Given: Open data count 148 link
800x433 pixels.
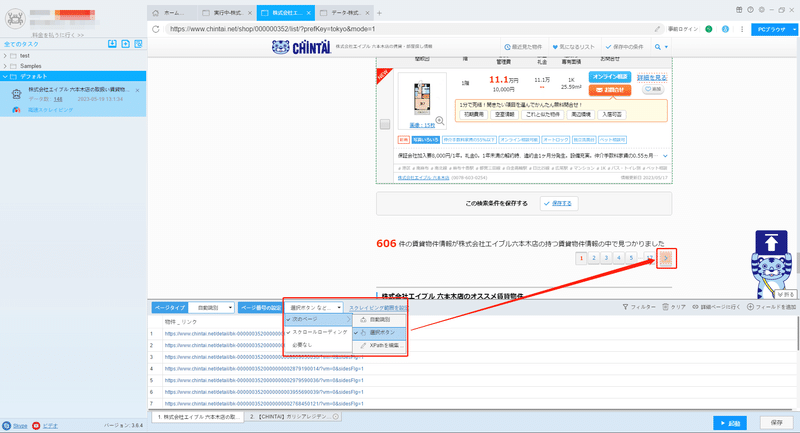Looking at the screenshot, I should pos(58,99).
